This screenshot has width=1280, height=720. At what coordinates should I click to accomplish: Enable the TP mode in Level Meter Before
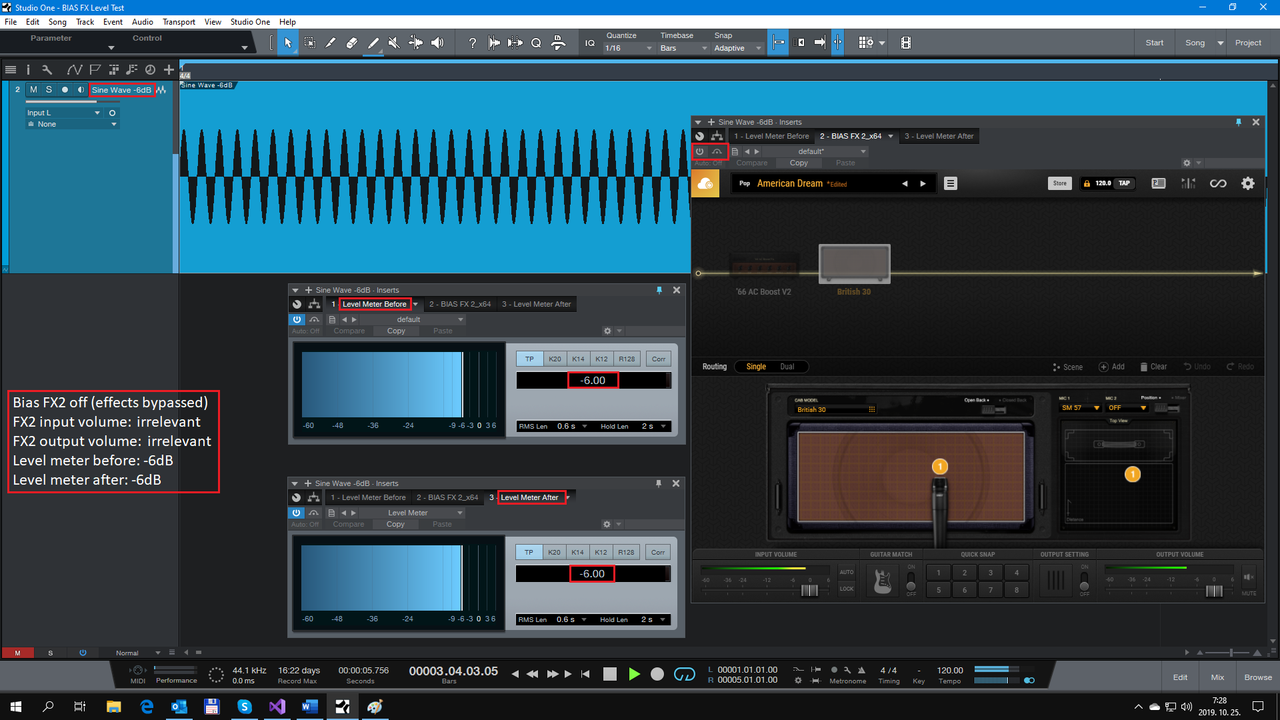(529, 359)
